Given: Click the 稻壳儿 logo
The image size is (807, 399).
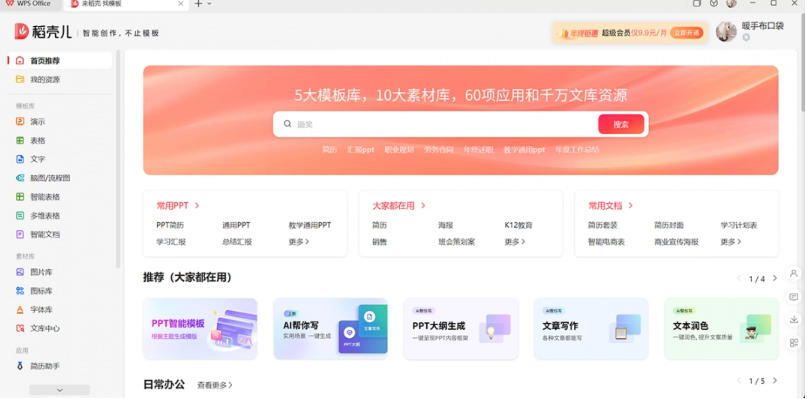Looking at the screenshot, I should (x=43, y=31).
